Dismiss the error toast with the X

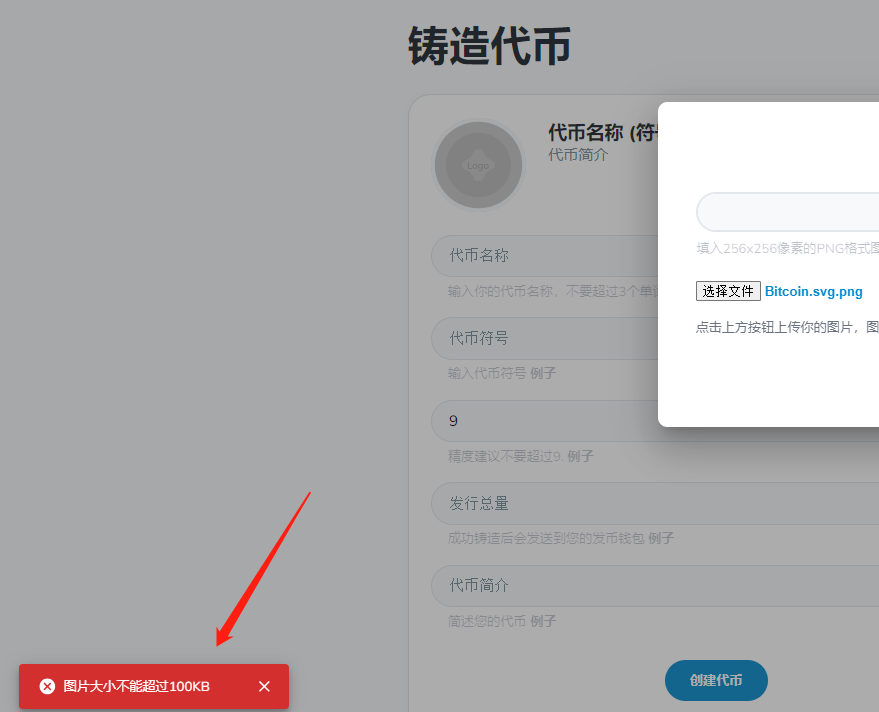click(264, 686)
